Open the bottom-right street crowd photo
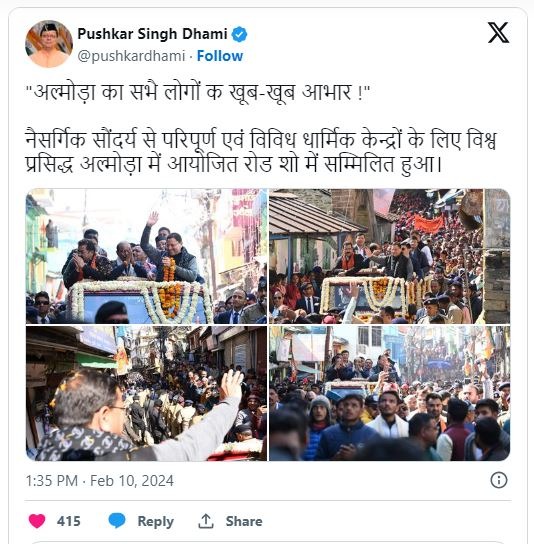 coord(390,393)
